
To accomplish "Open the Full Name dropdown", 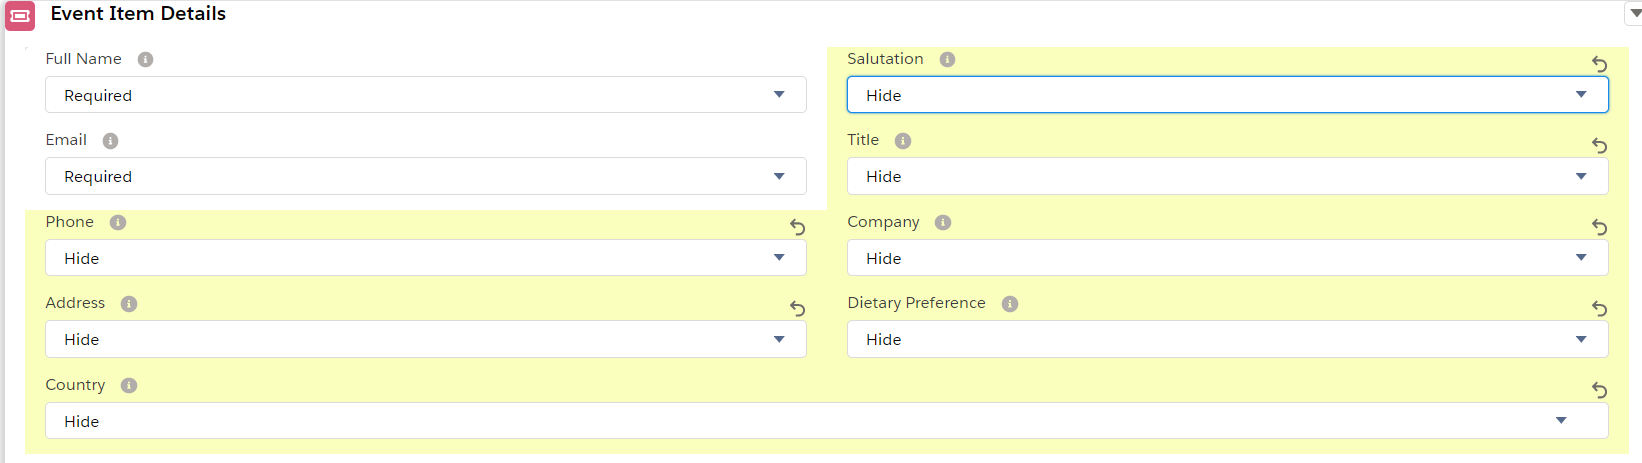I will [425, 95].
